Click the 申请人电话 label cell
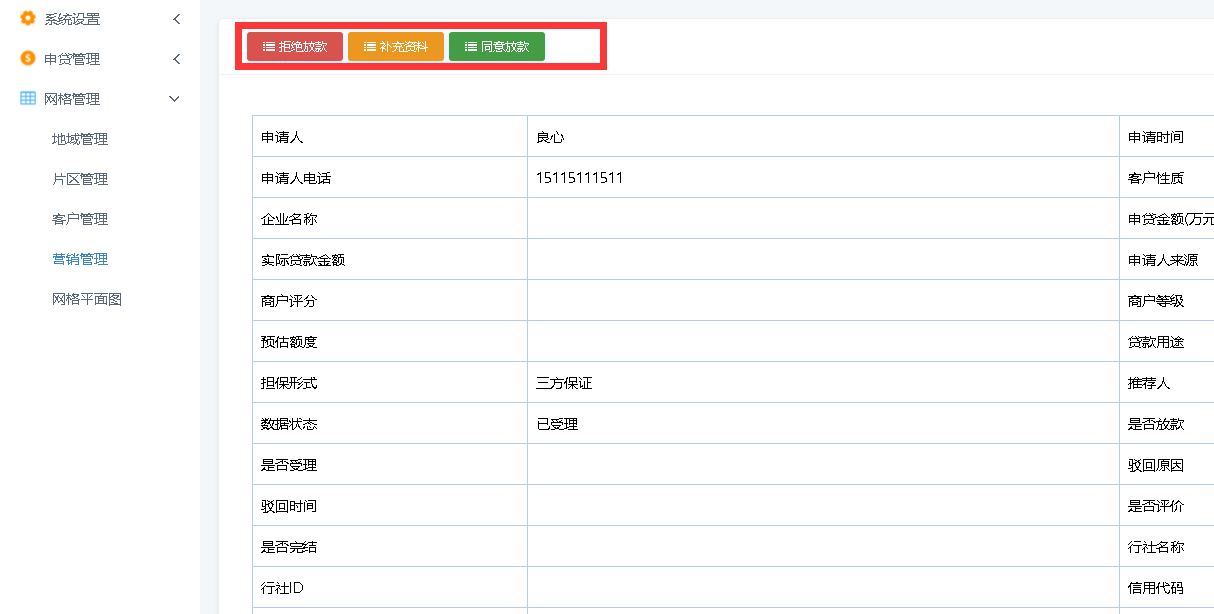This screenshot has width=1214, height=614. (x=390, y=177)
